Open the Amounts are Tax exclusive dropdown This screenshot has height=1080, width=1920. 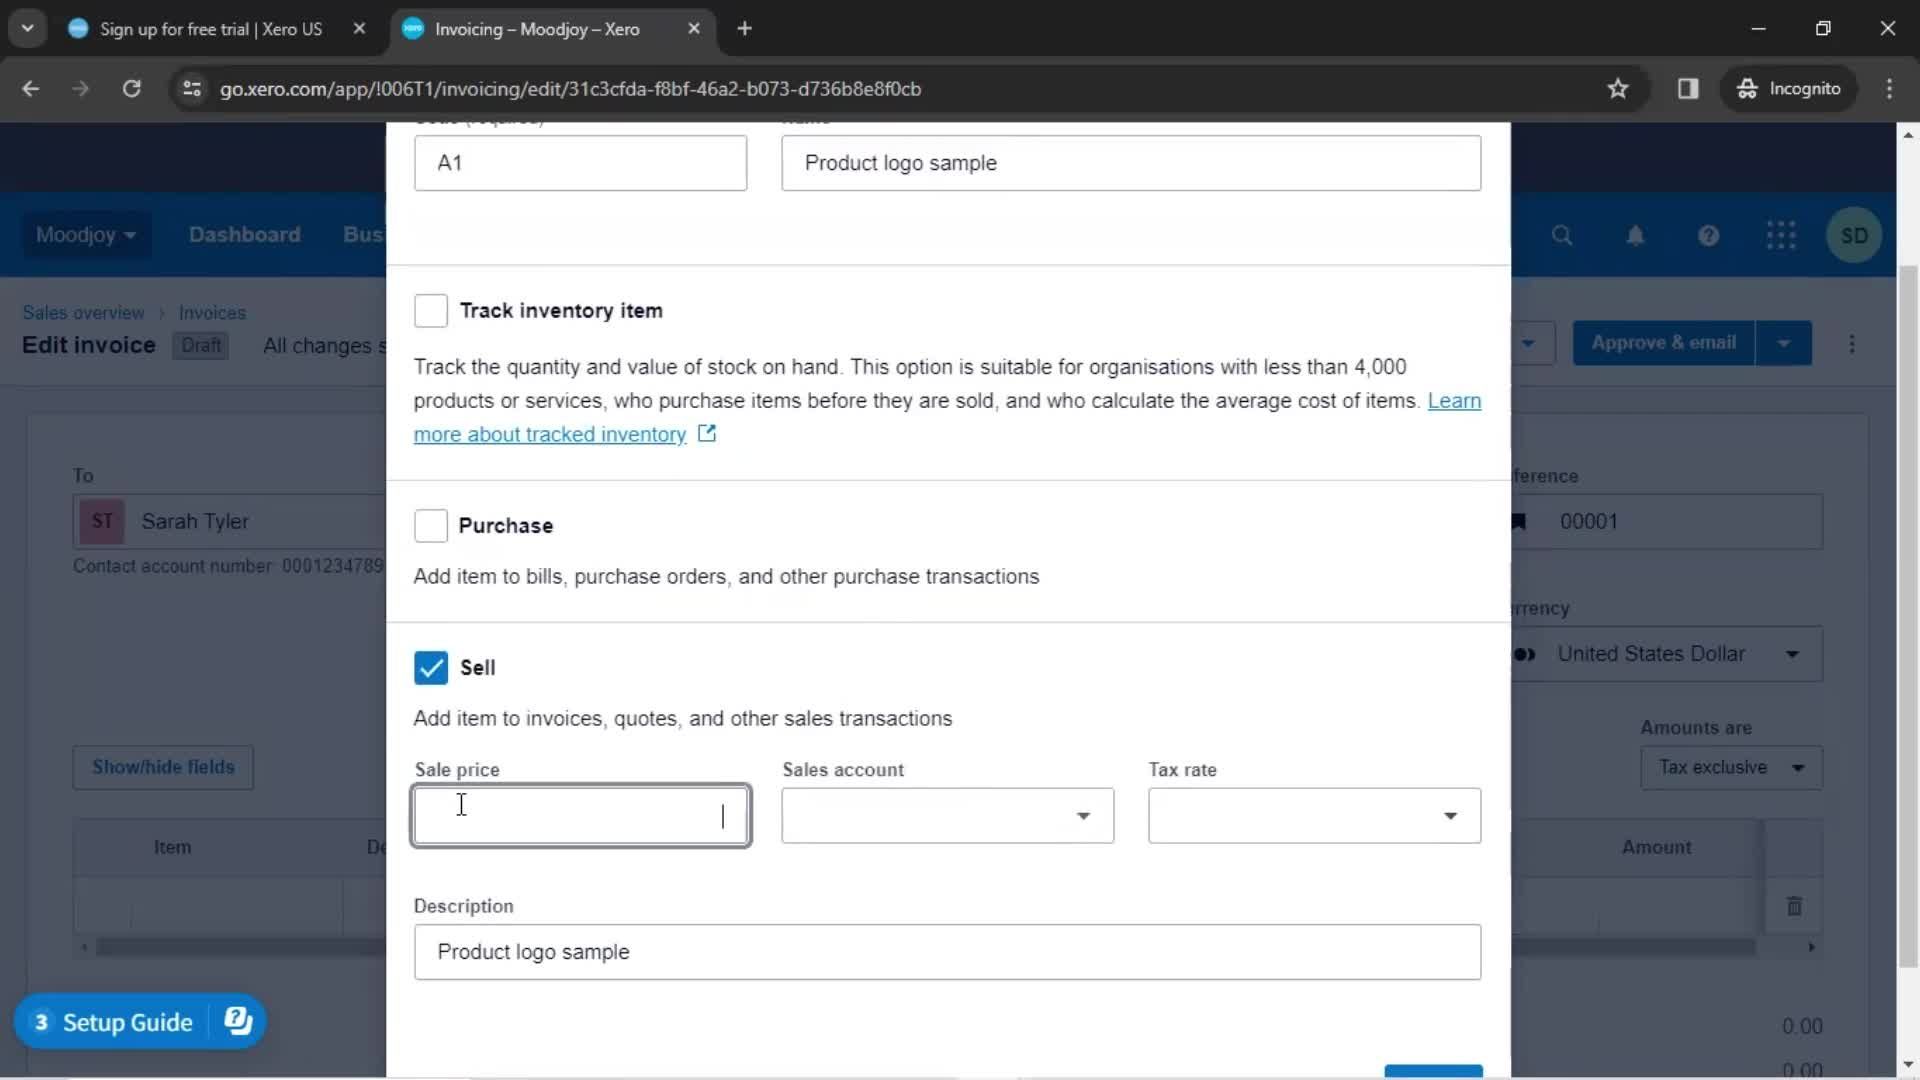tap(1731, 768)
